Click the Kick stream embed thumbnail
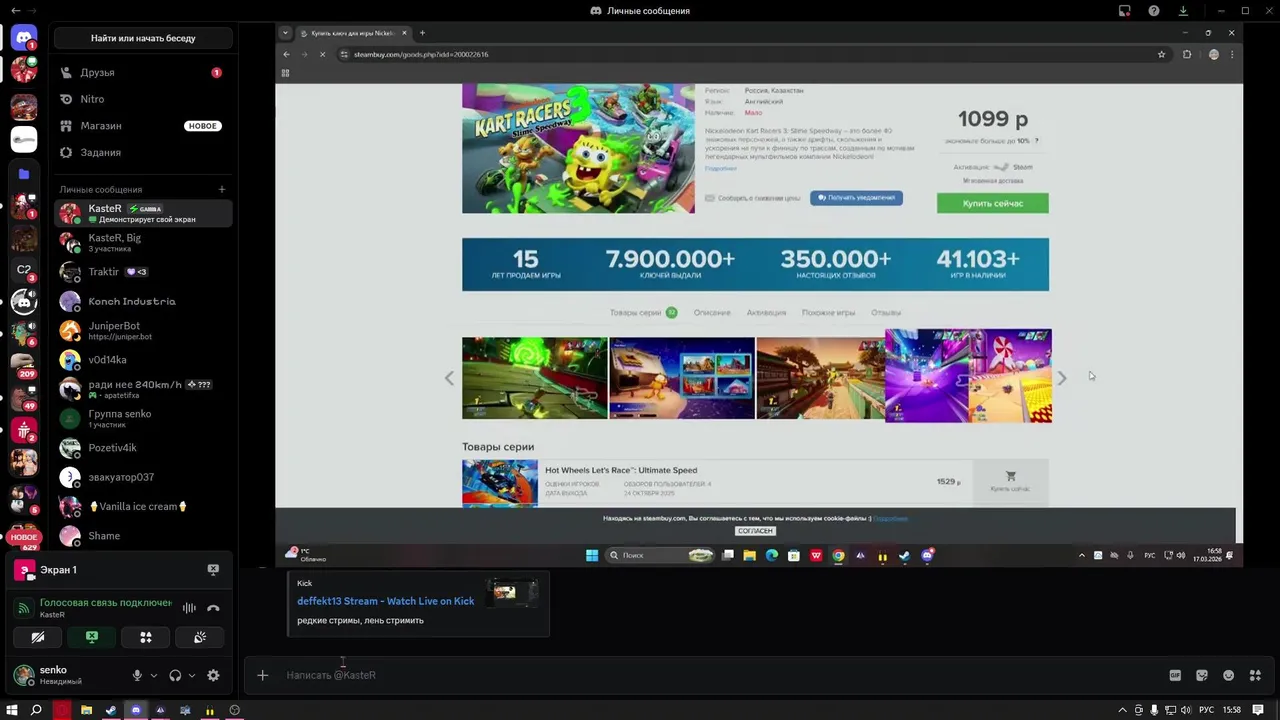Screen dimensions: 1280x720 tap(512, 593)
